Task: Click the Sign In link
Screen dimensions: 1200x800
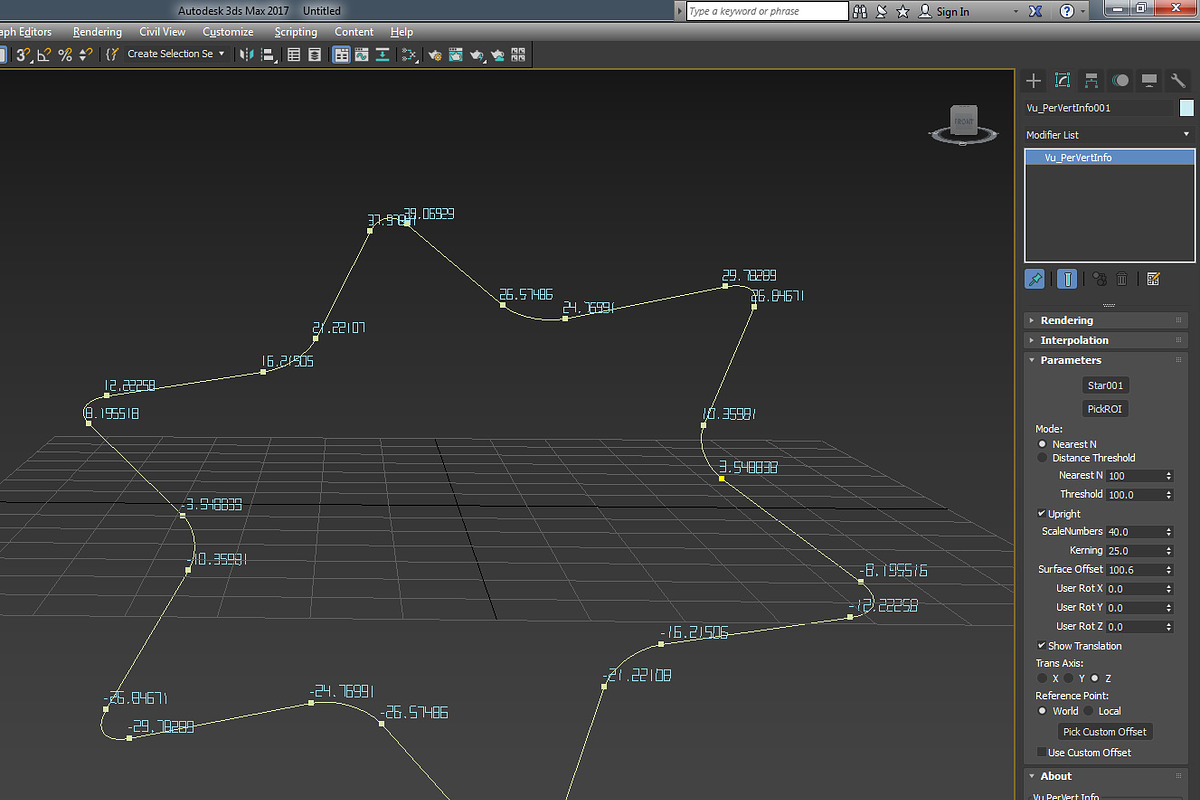Action: (953, 11)
